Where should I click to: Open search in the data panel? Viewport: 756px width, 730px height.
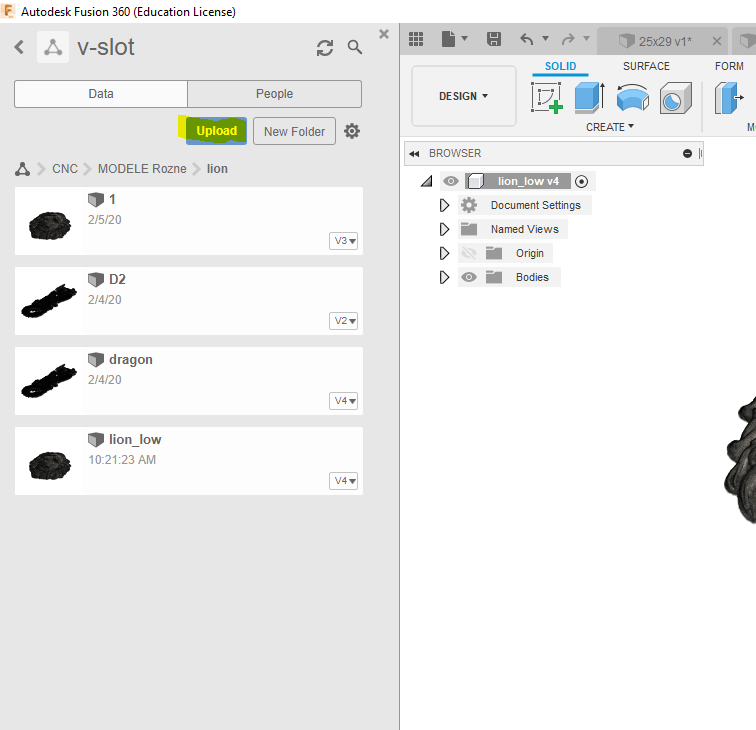tap(355, 47)
